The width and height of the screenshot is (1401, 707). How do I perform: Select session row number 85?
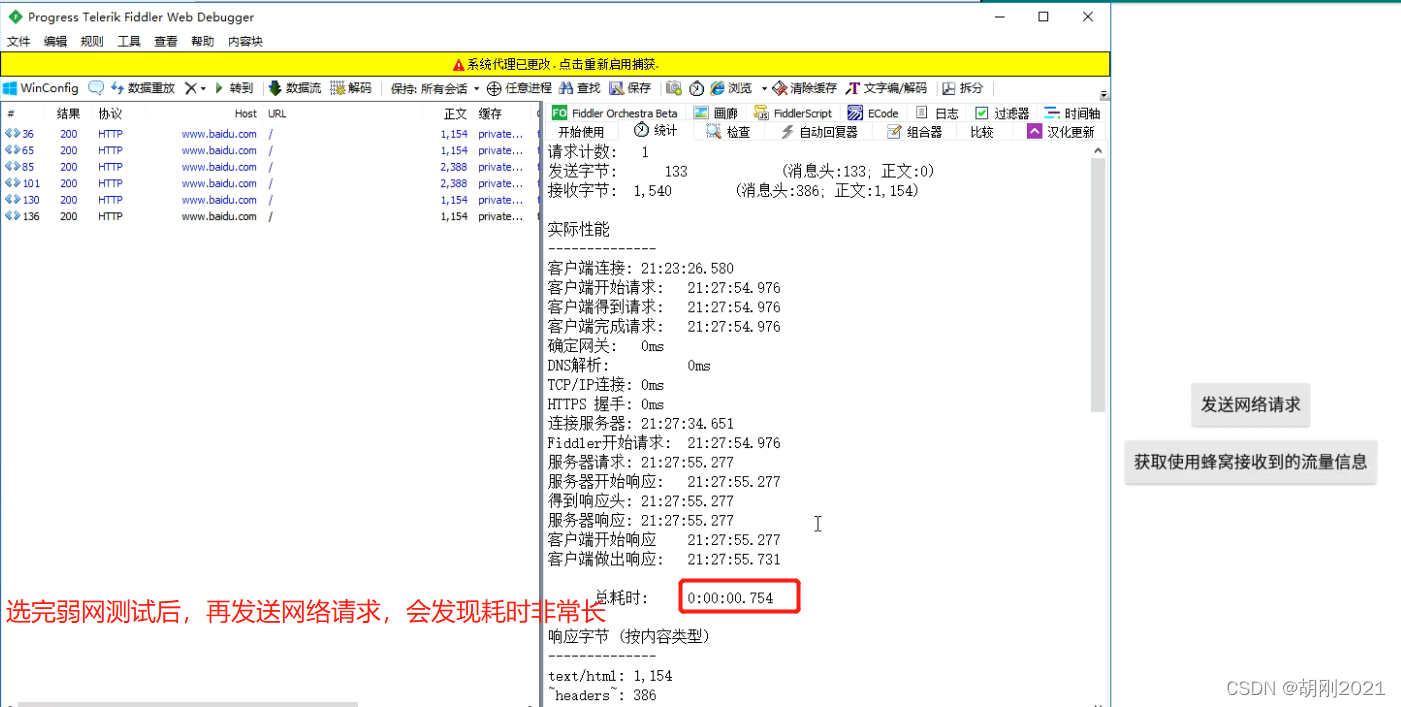point(270,167)
